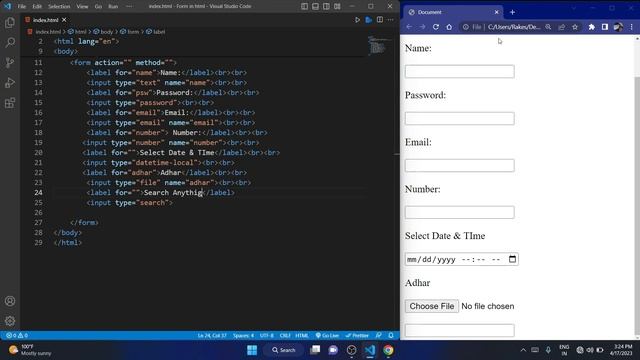The width and height of the screenshot is (640, 360).
Task: Toggle Primary Side Bar layout icon
Action: coord(304,6)
